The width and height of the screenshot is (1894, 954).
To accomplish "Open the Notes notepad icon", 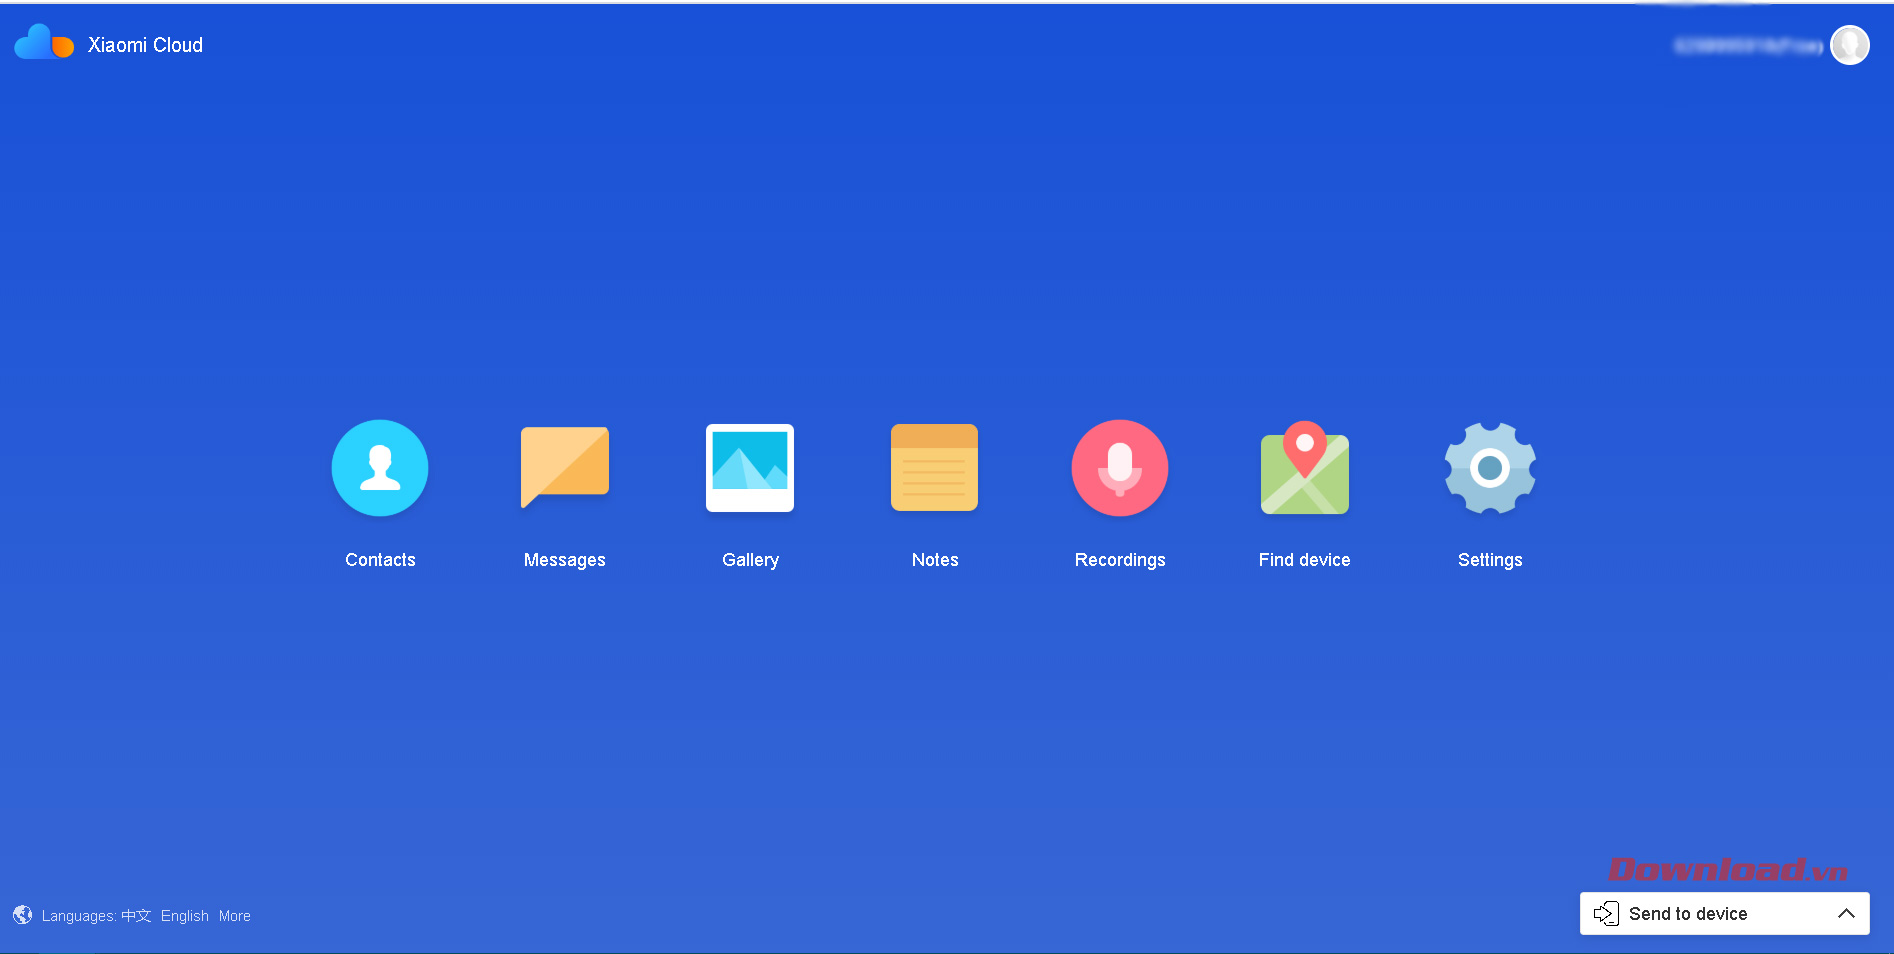I will pyautogui.click(x=934, y=467).
